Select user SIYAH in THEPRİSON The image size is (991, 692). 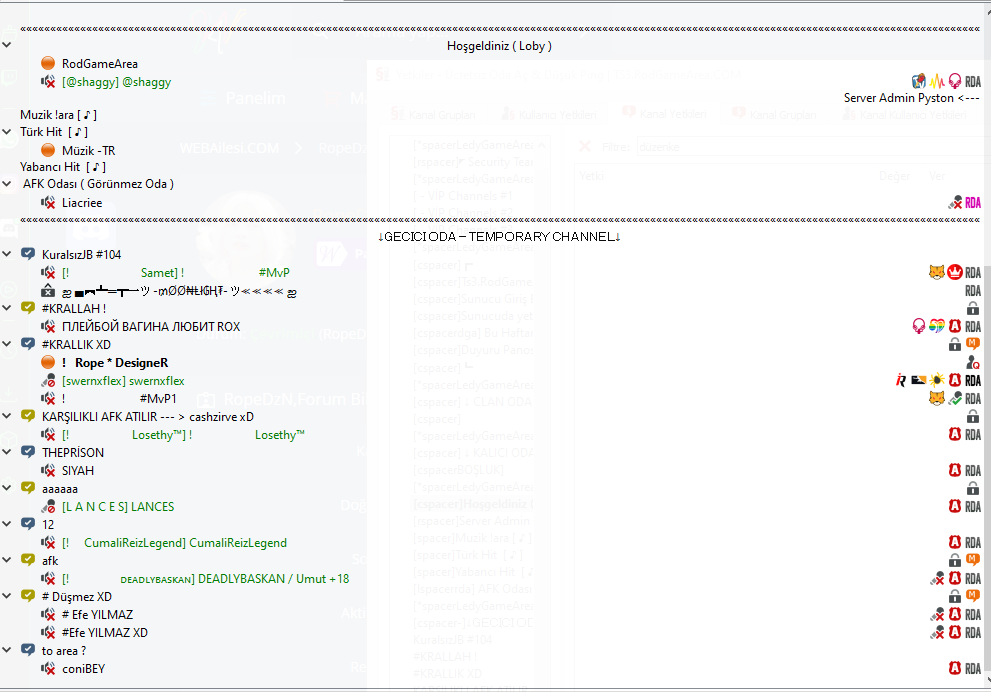coord(78,471)
